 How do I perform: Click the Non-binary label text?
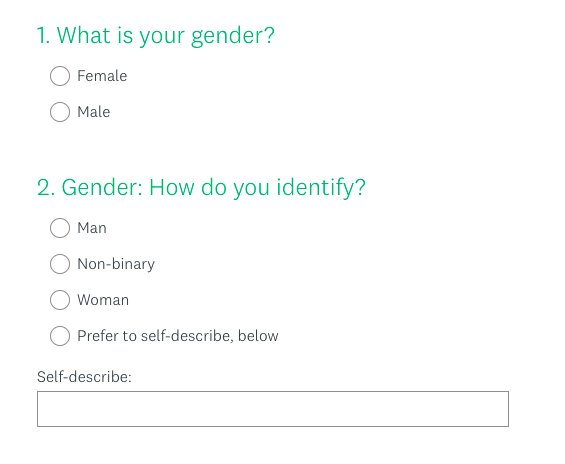116,264
